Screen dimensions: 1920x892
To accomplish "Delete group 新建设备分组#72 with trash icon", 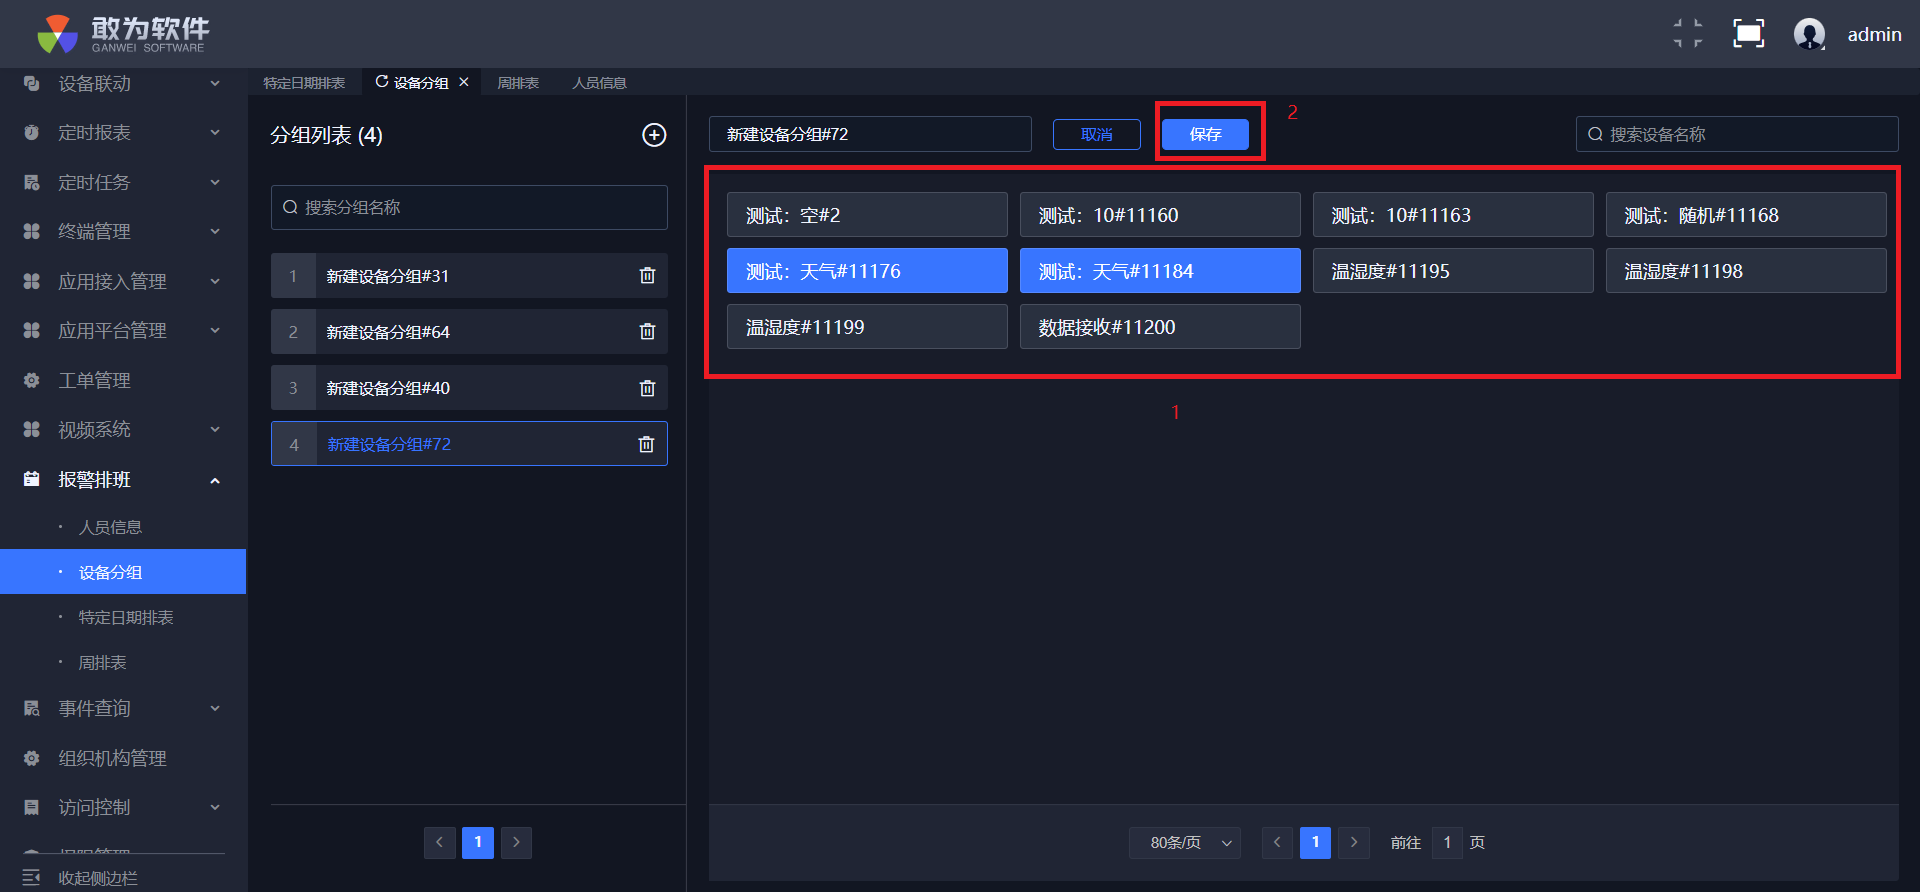I will (646, 444).
